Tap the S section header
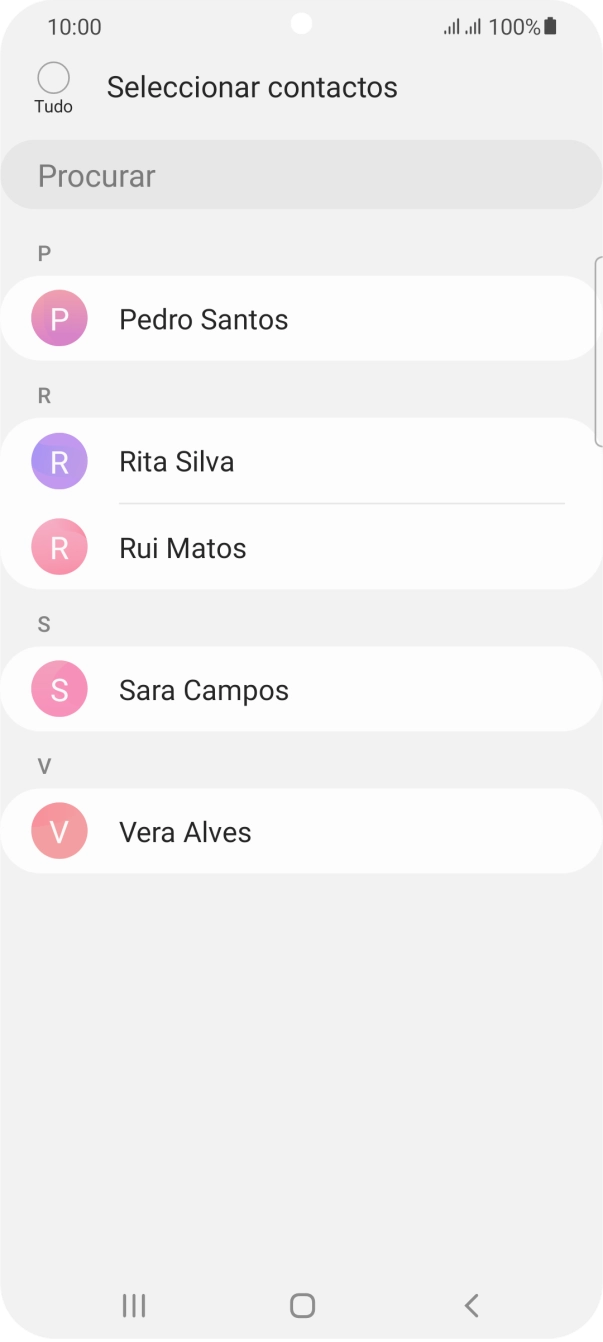Screen dimensions: 603x1342 pos(43,624)
